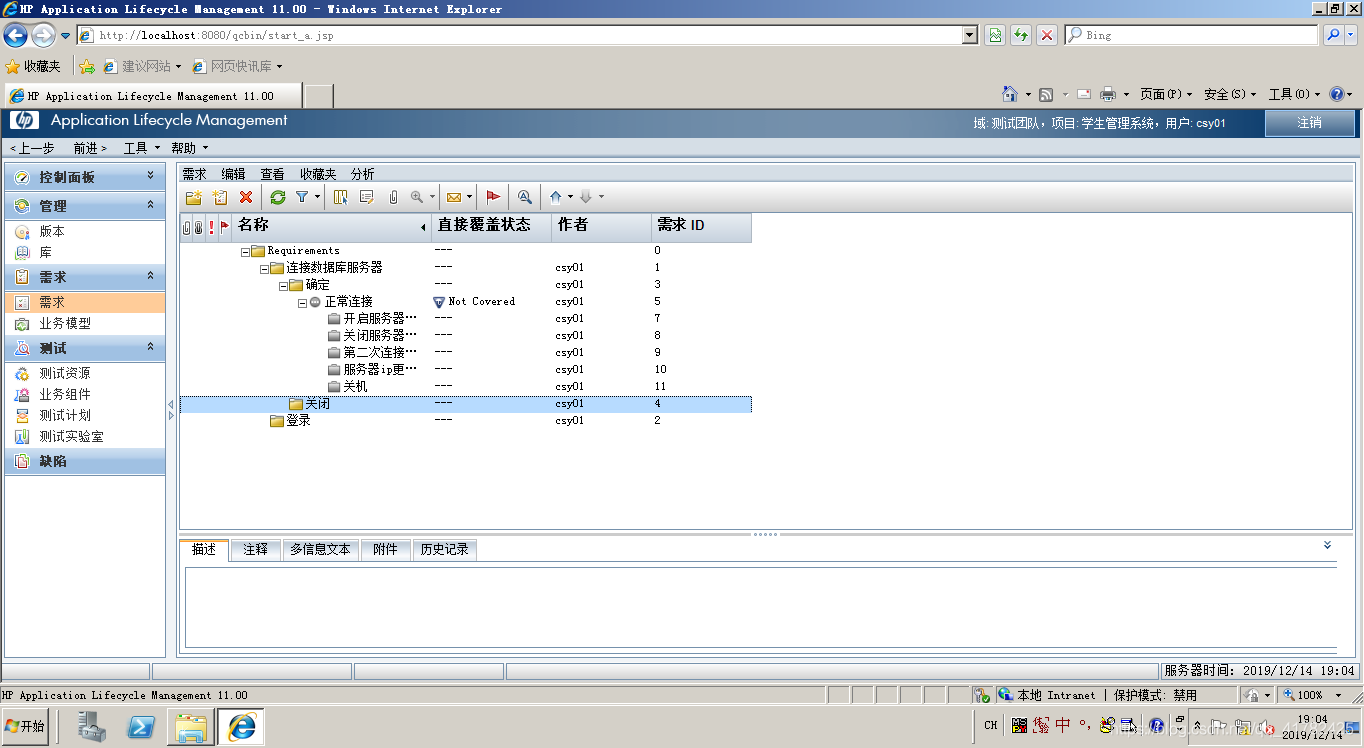This screenshot has width=1364, height=748.
Task: Collapse the Requirements root folder node
Action: (245, 251)
